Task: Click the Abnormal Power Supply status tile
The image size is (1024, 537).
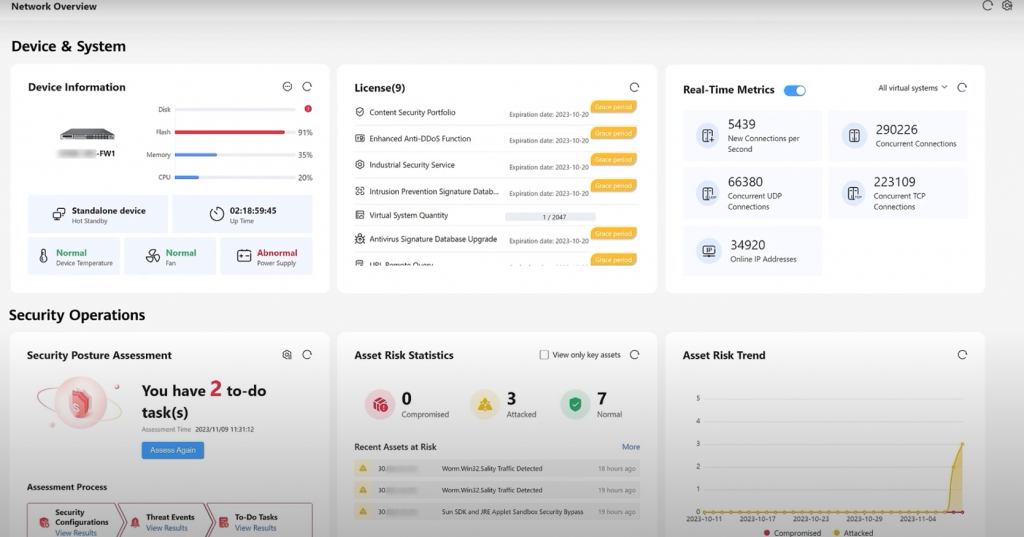Action: 266,257
